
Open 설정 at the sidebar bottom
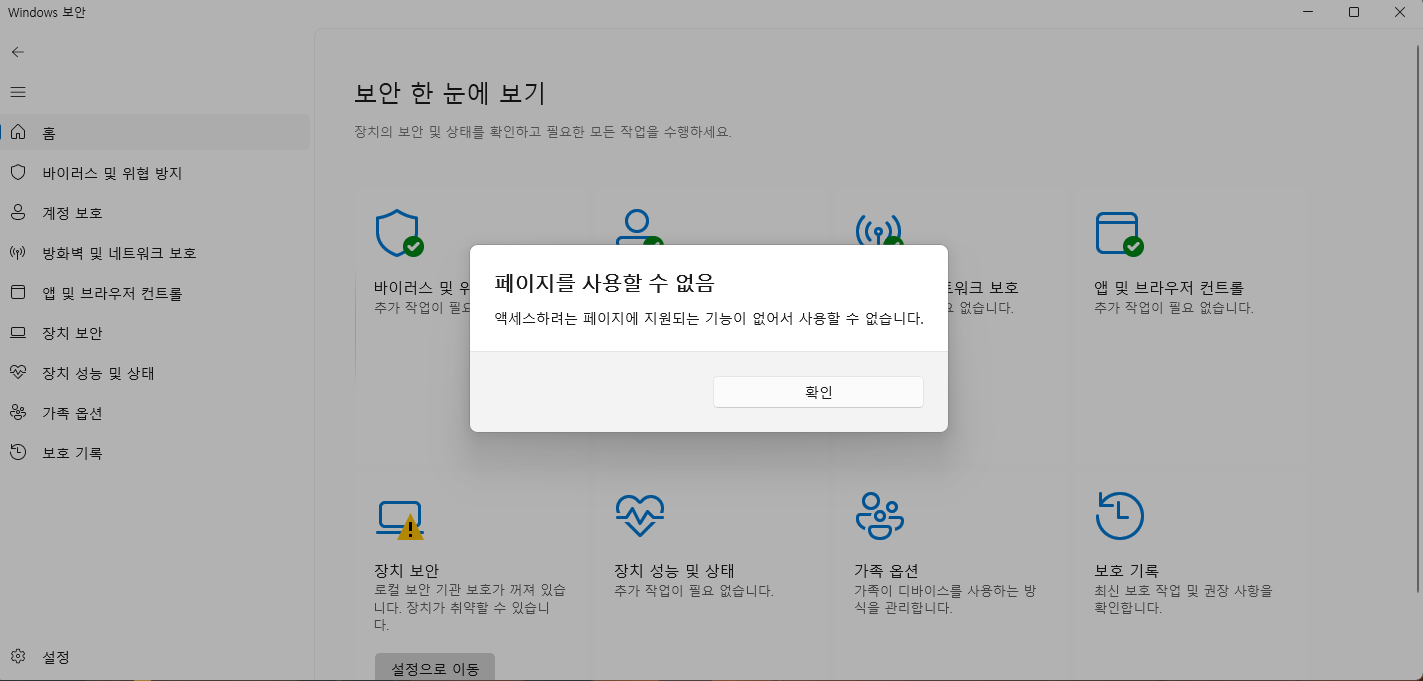[x=157, y=657]
